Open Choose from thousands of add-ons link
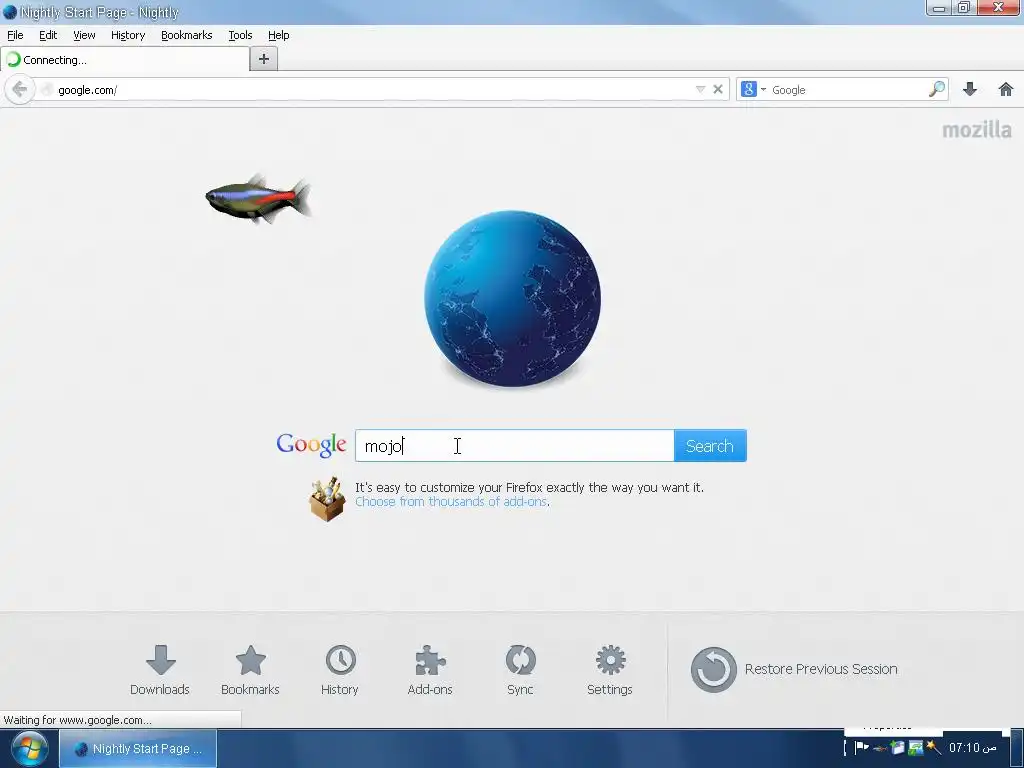 click(451, 502)
